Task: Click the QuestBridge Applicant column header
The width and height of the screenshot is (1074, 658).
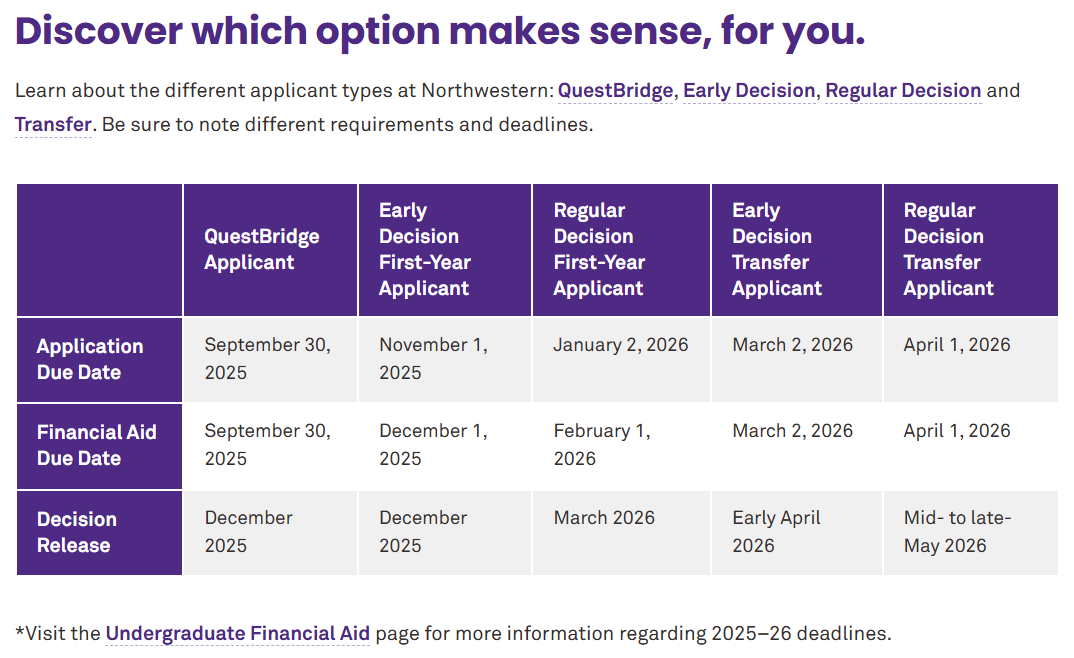Action: click(270, 250)
